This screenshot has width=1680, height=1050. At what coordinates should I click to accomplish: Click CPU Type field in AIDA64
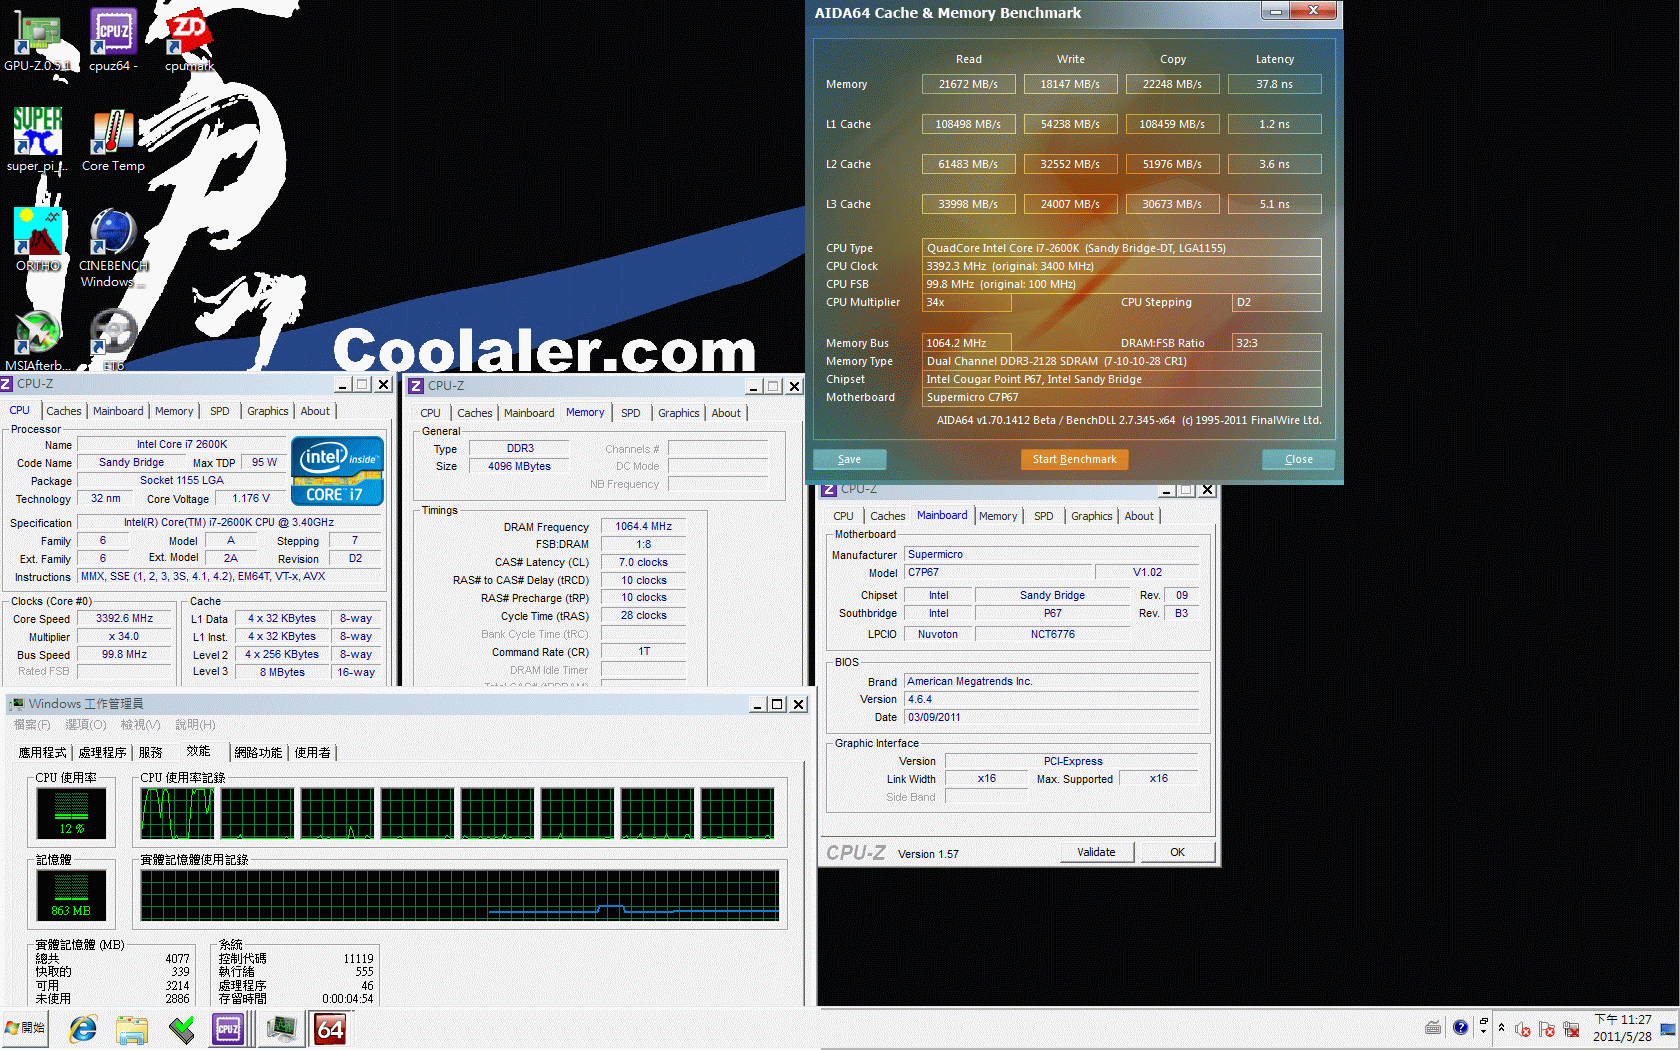[x=1121, y=248]
